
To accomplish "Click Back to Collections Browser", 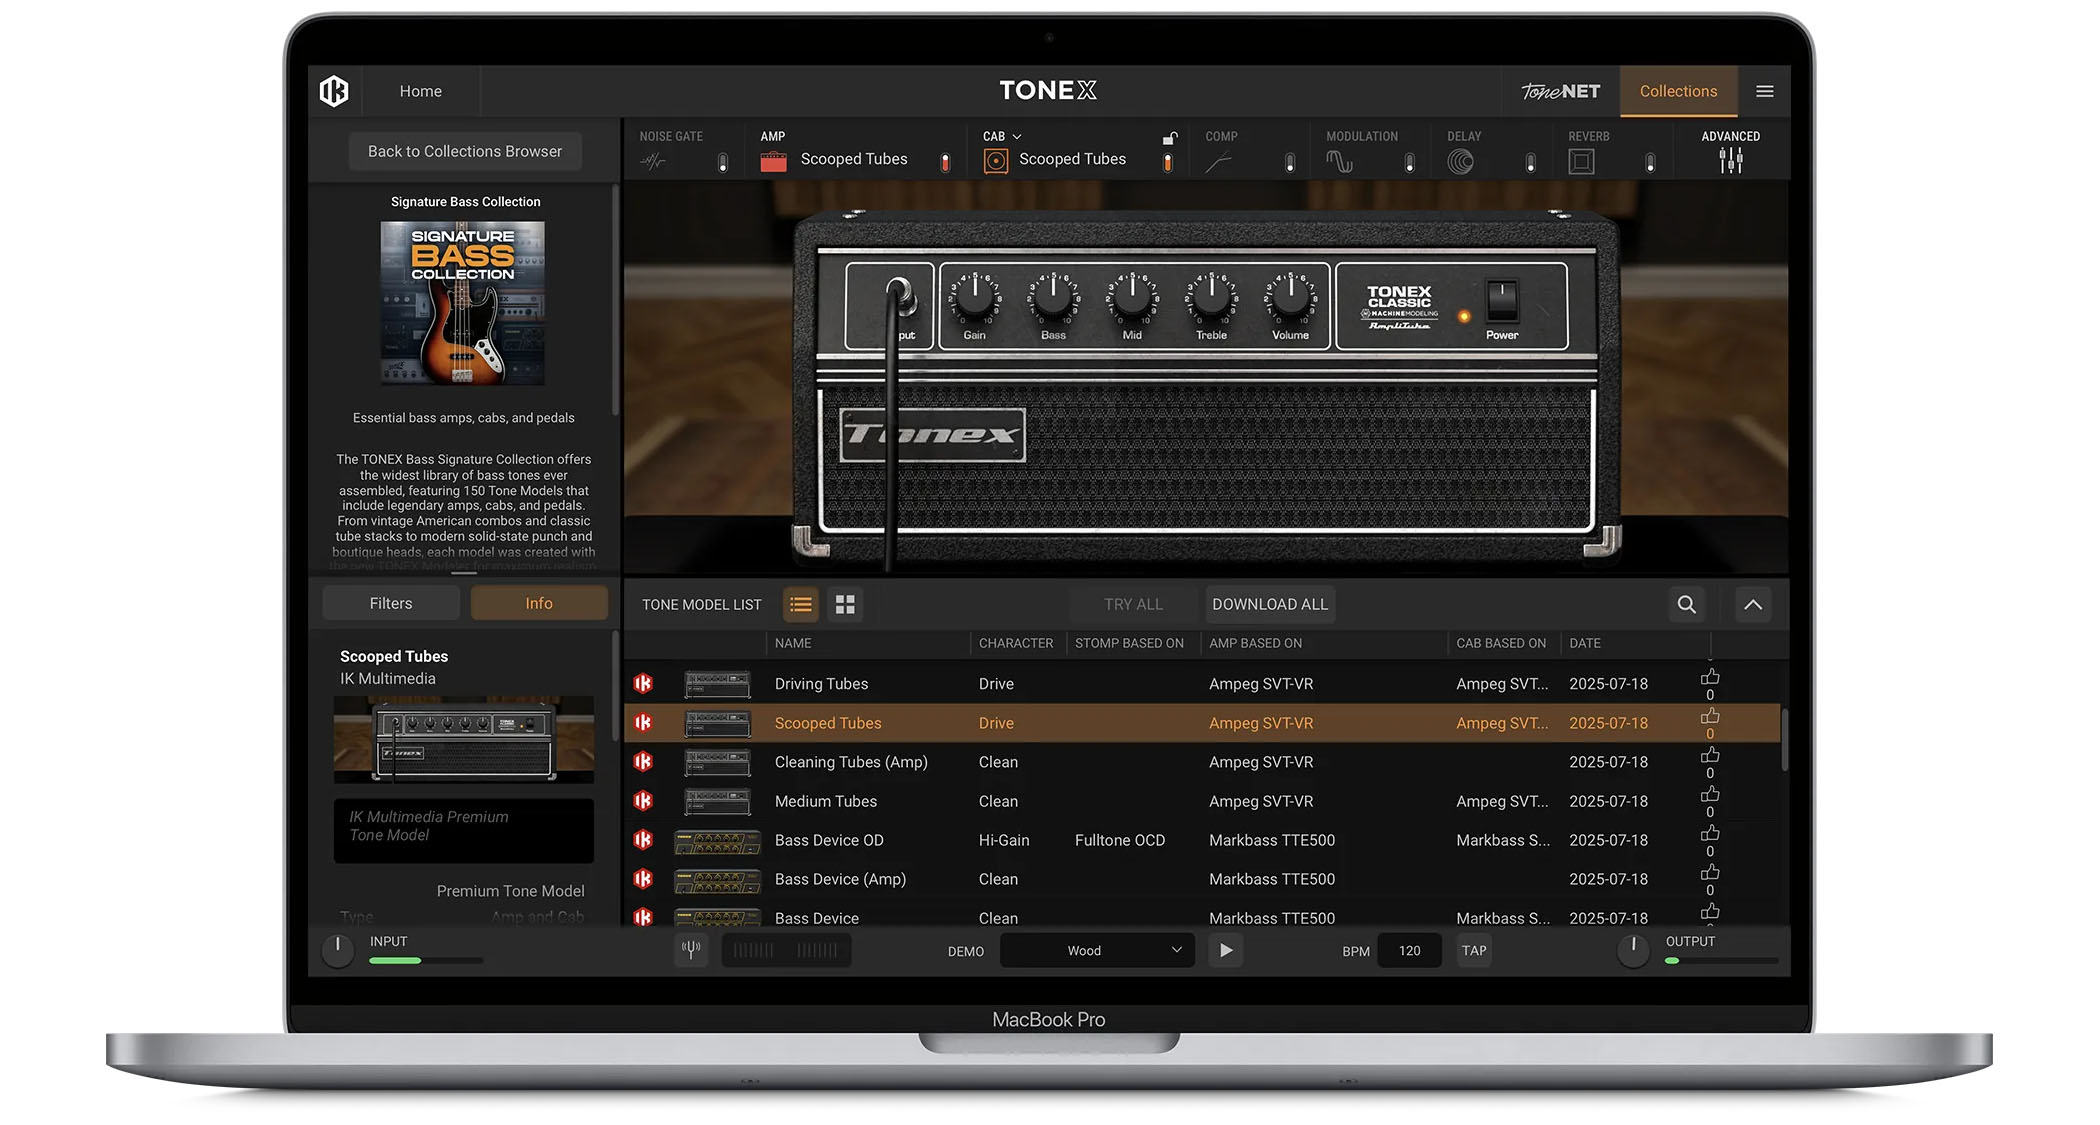I will [x=465, y=151].
